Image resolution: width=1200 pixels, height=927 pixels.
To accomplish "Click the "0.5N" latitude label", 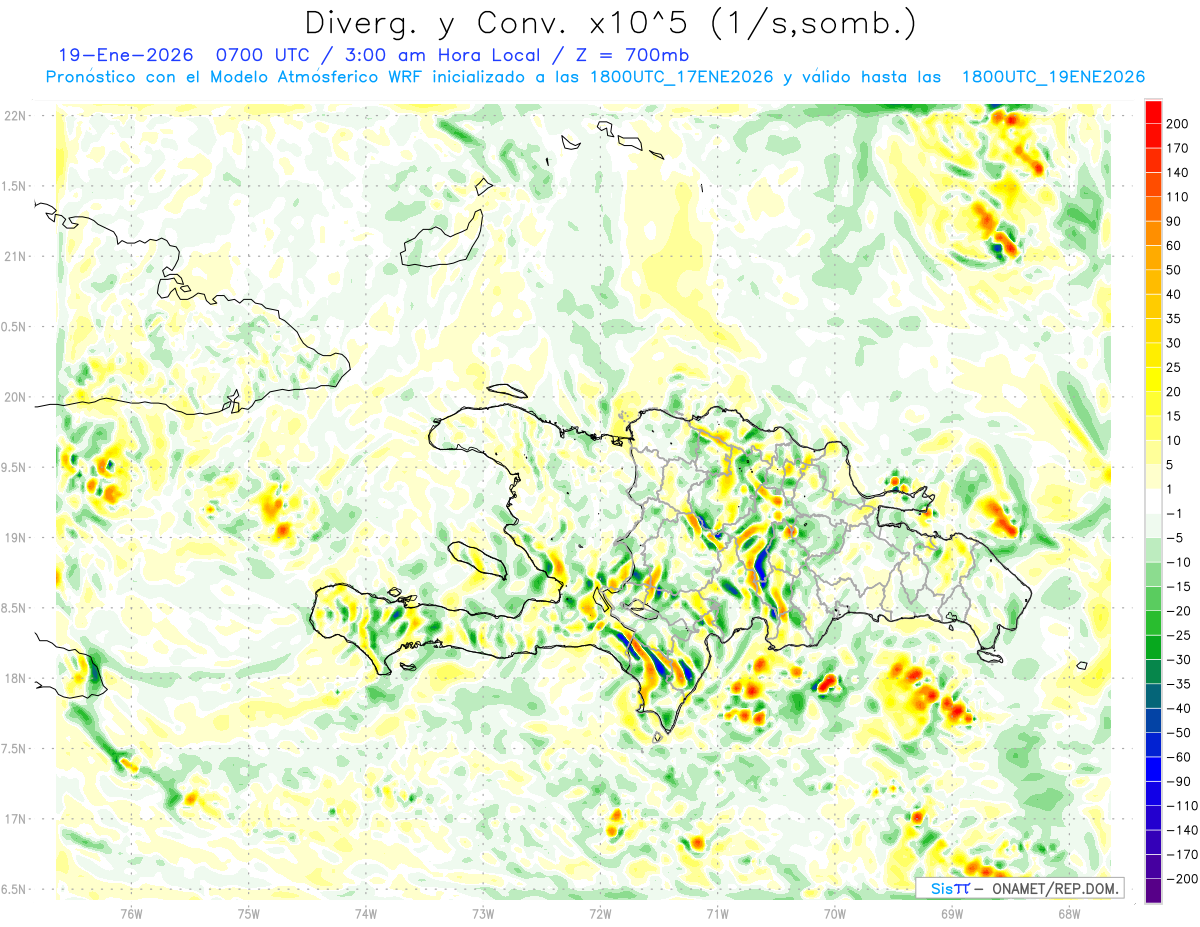I will coord(14,327).
